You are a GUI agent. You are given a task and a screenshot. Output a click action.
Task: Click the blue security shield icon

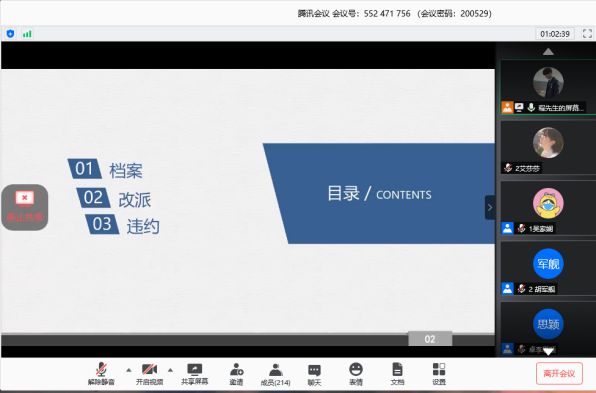(x=10, y=34)
